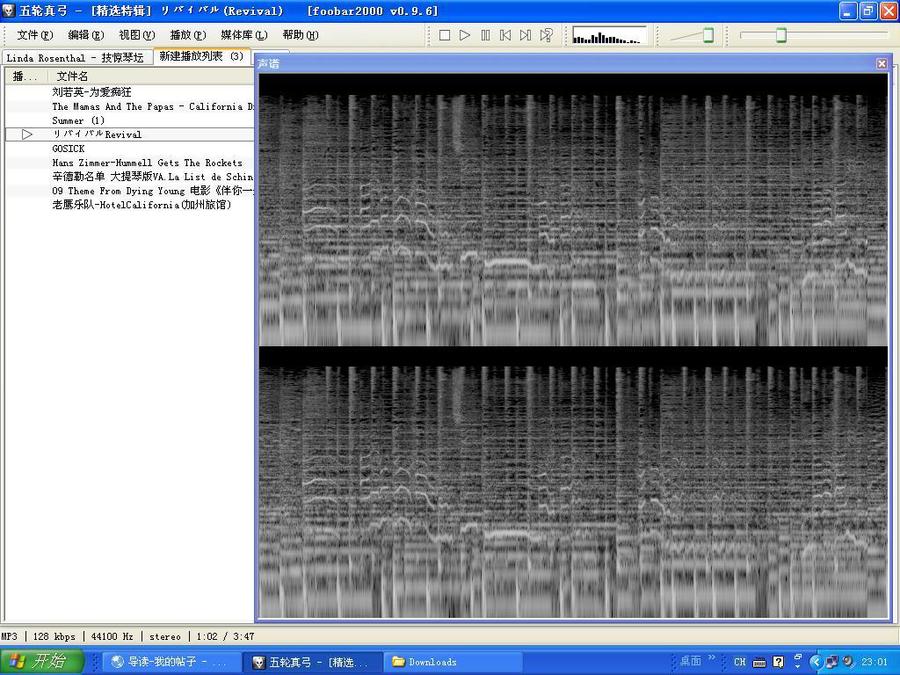Viewport: 900px width, 675px height.
Task: Click the random playback button with question mark
Action: (546, 36)
